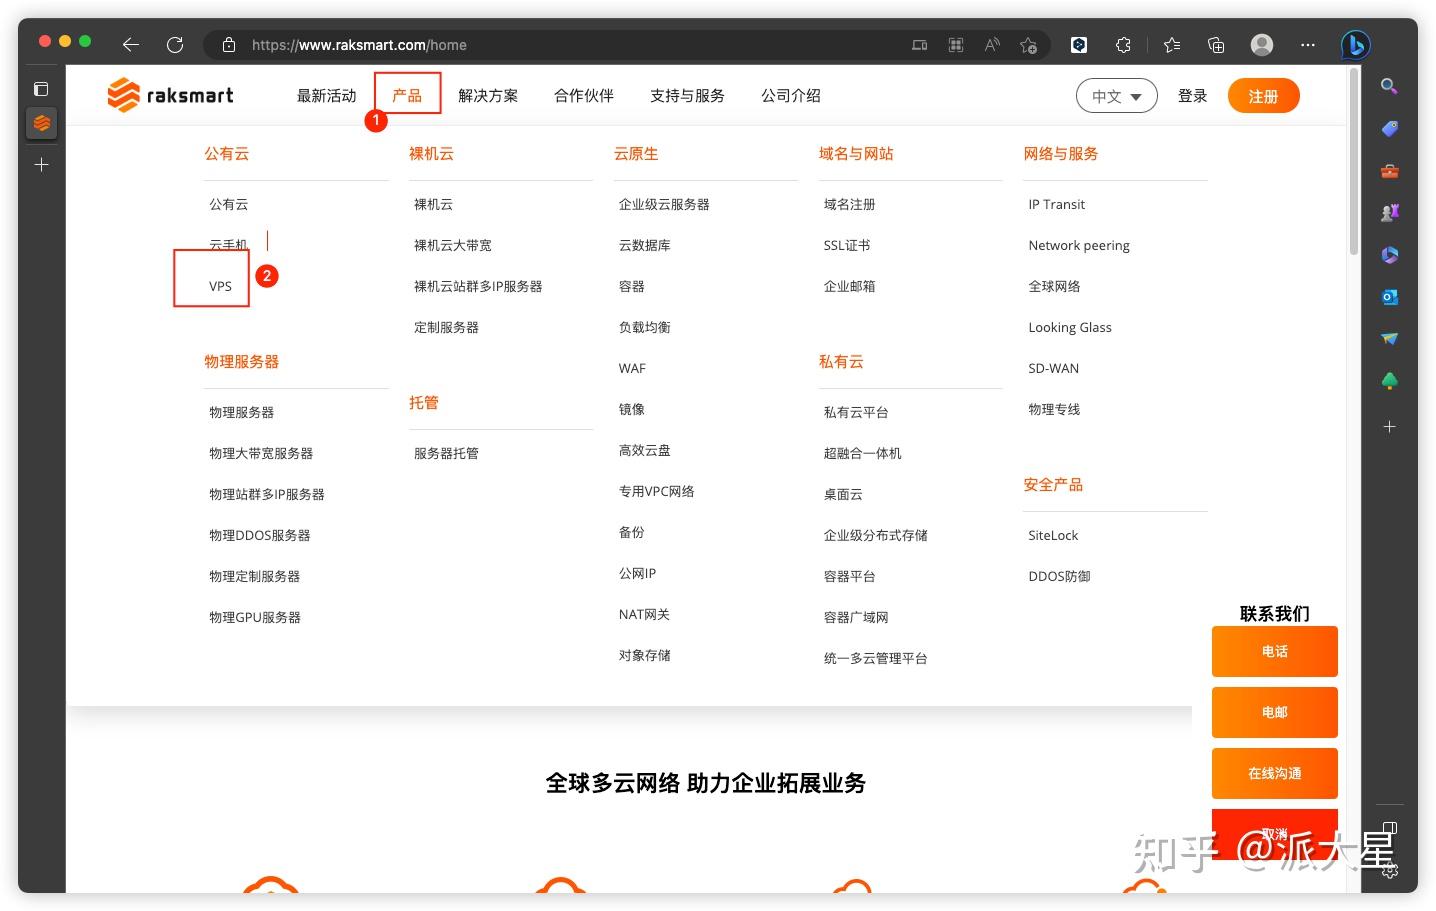
Task: Reload the page with the refresh icon
Action: 175,44
